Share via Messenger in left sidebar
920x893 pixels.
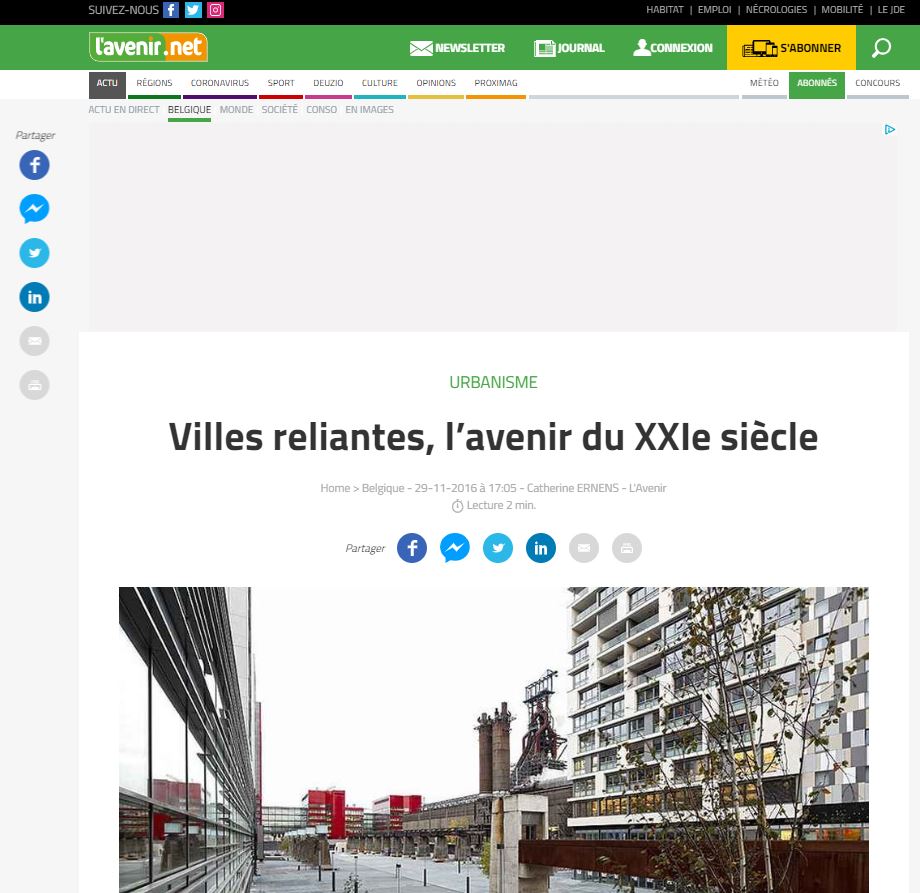pyautogui.click(x=35, y=209)
